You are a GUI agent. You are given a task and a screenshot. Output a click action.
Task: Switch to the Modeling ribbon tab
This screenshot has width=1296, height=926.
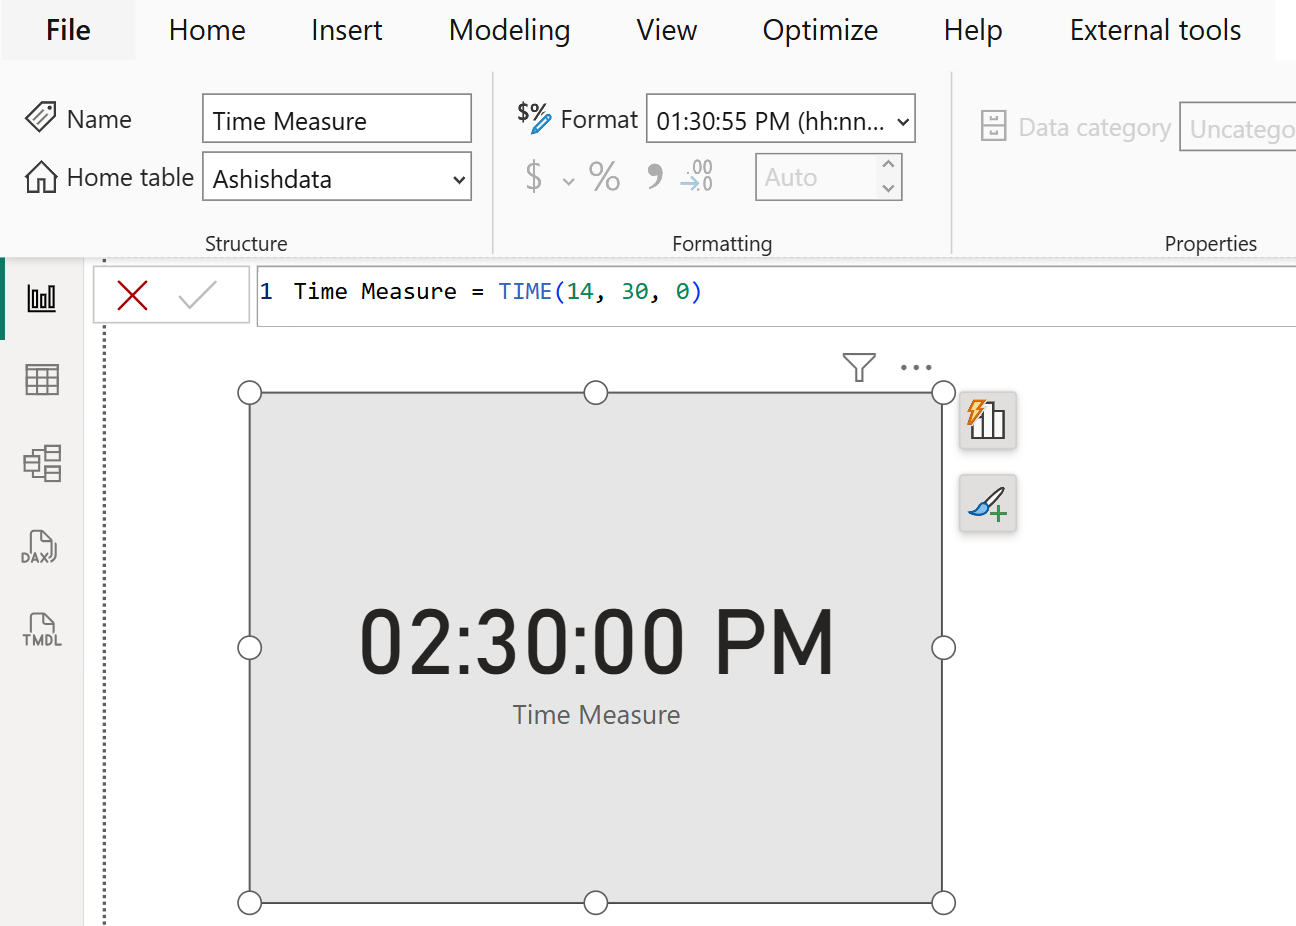[509, 30]
